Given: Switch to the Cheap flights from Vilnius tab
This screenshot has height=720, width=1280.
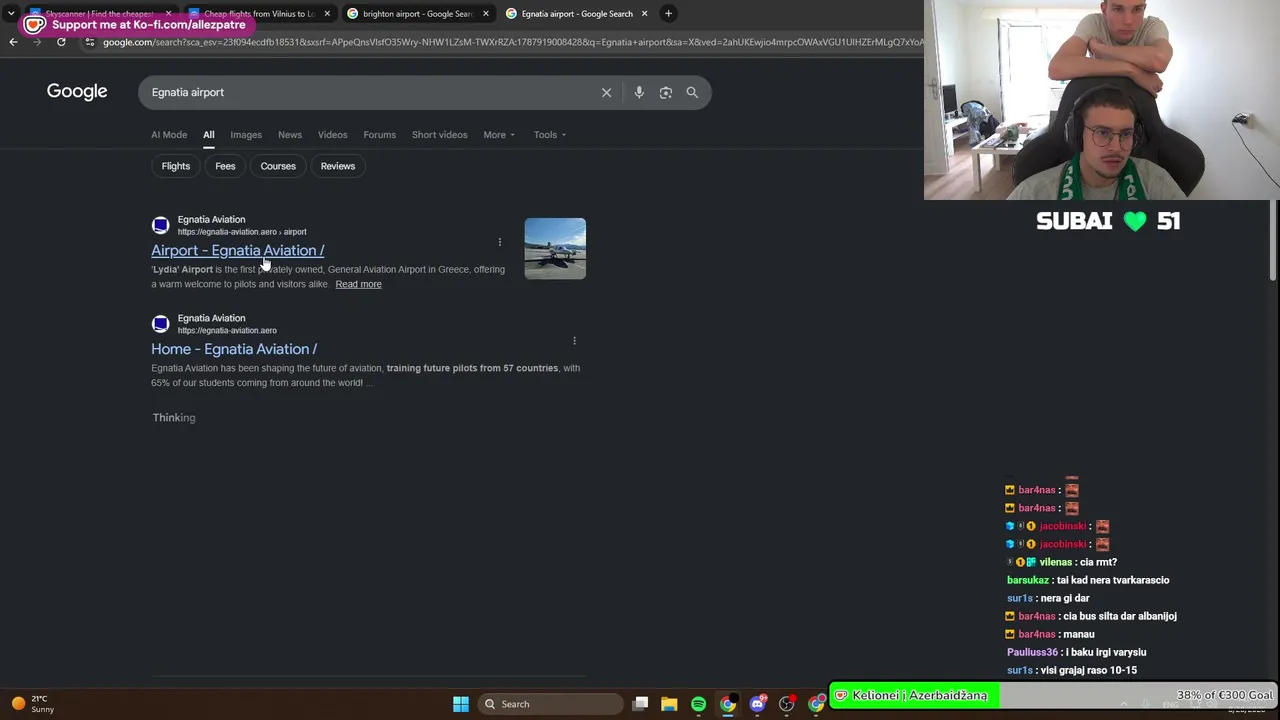Looking at the screenshot, I should tap(259, 14).
